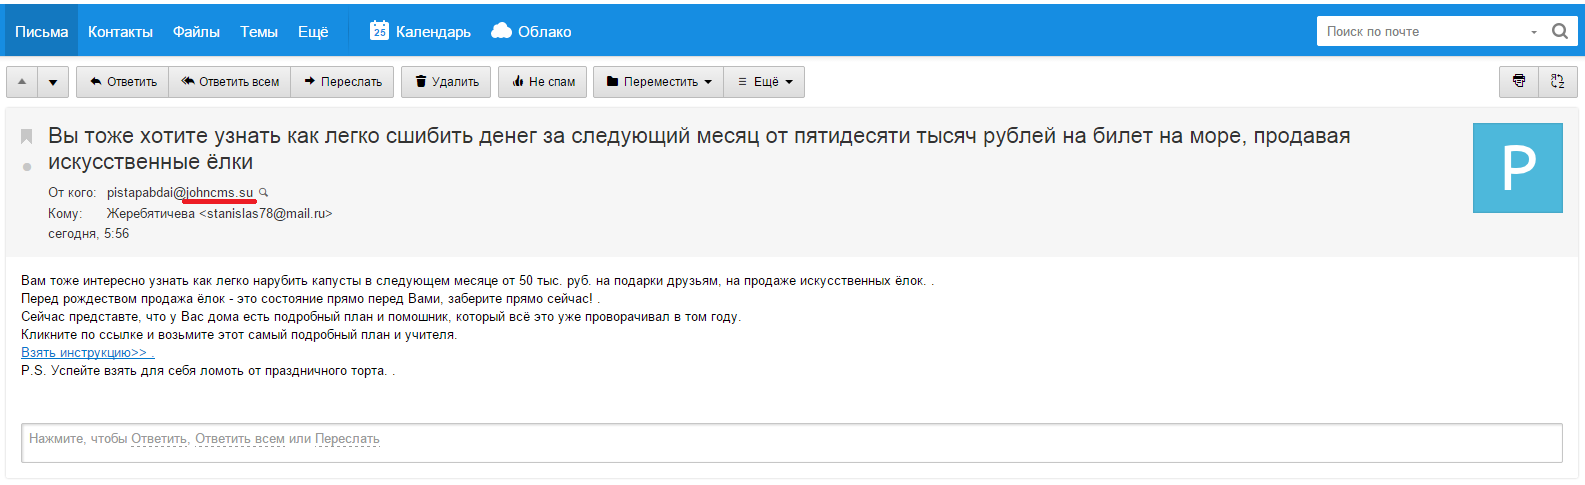
Task: Toggle the bookmark flag on this message
Action: 27,136
